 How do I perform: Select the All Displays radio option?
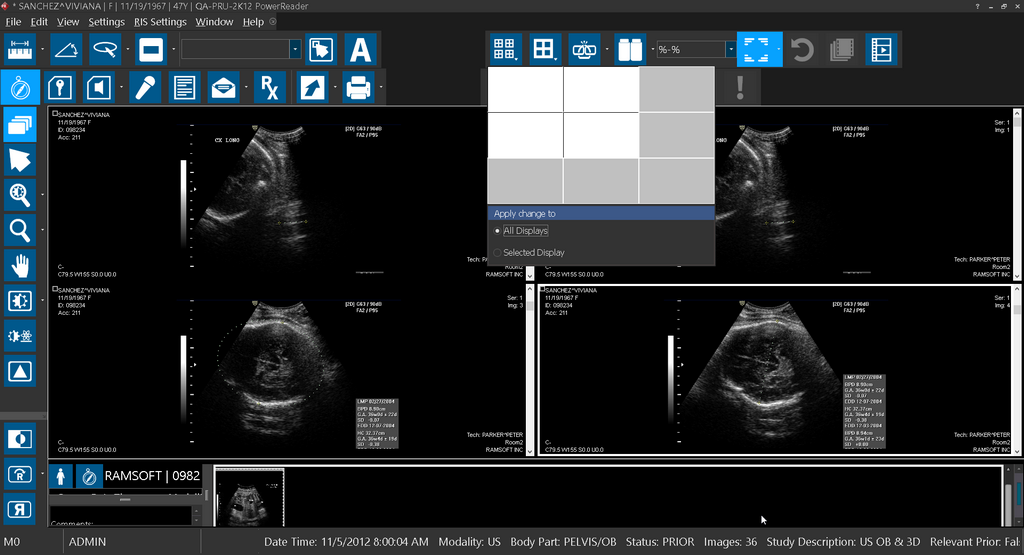498,231
